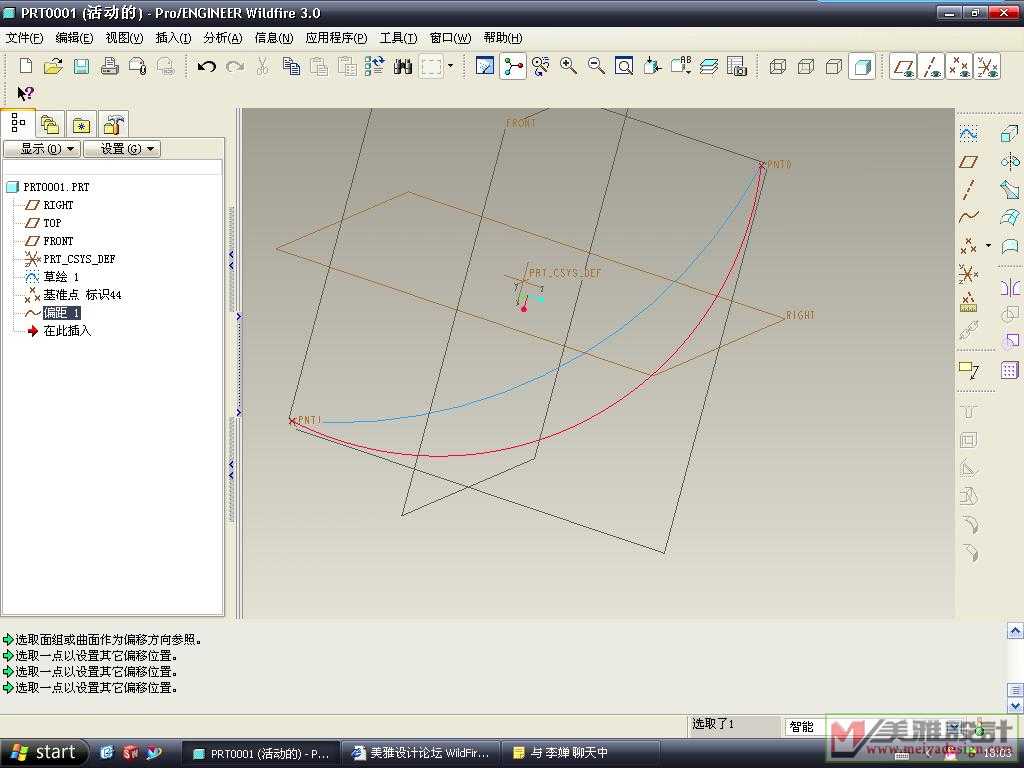Select the Revolve tool
The image size is (1024, 768).
coord(1010,161)
